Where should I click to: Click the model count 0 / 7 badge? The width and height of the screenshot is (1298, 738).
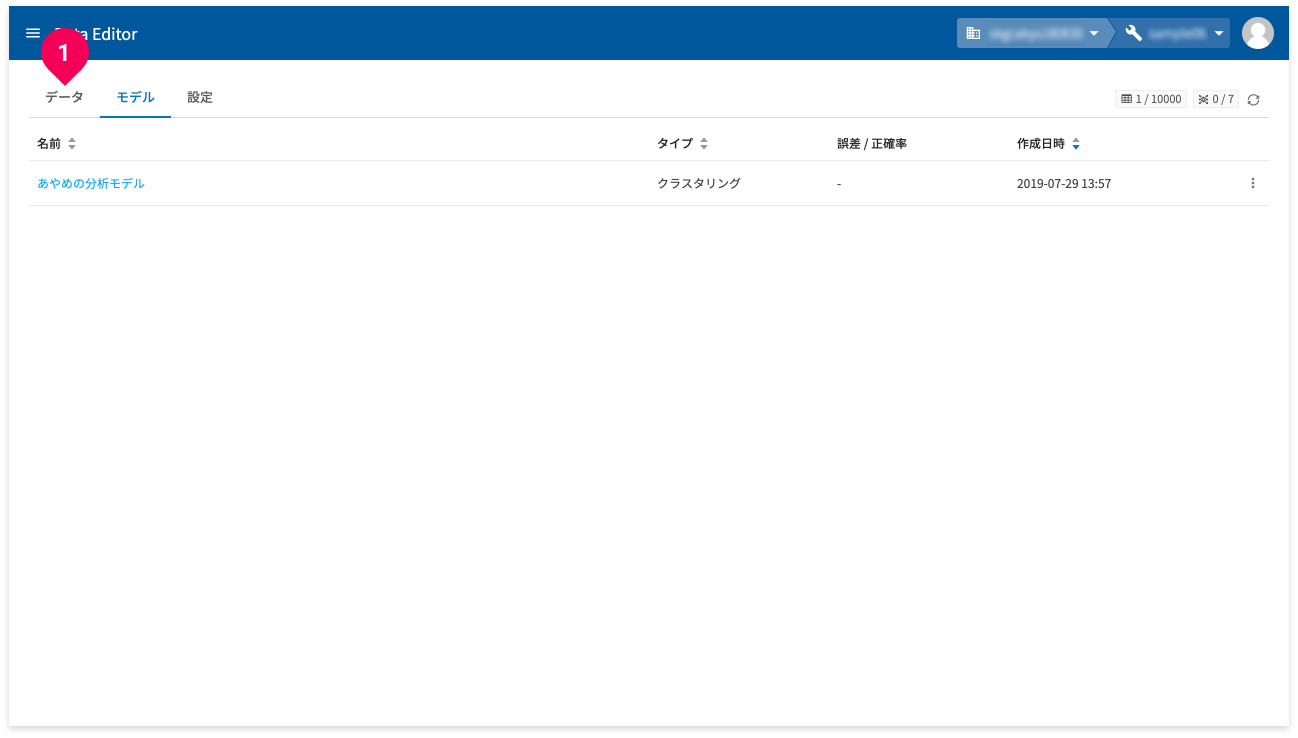(x=1216, y=99)
